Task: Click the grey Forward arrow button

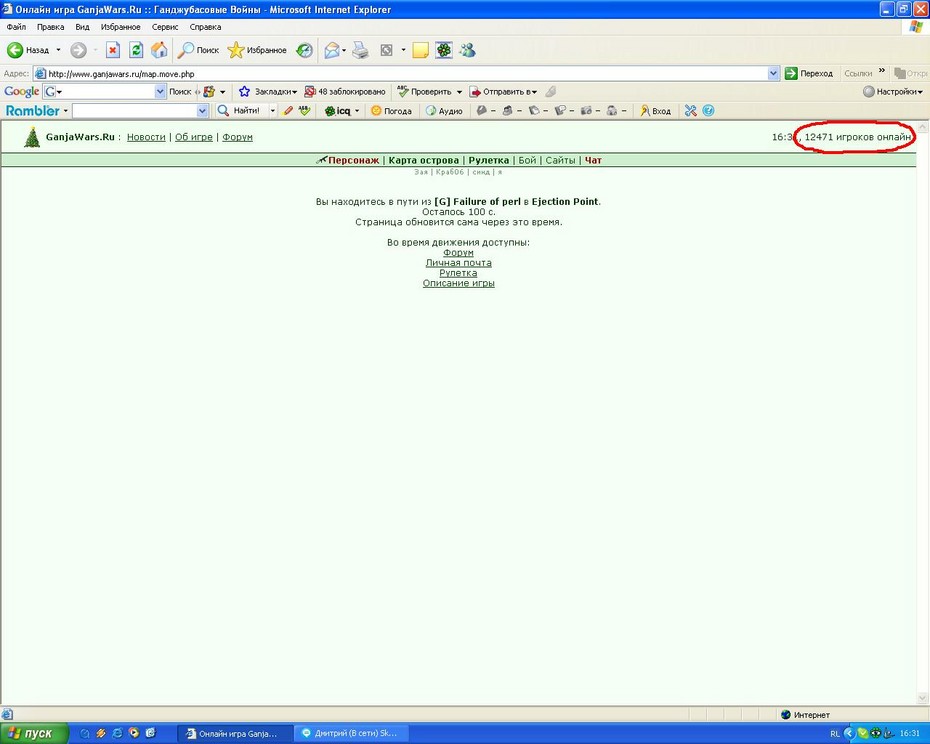Action: click(x=78, y=50)
